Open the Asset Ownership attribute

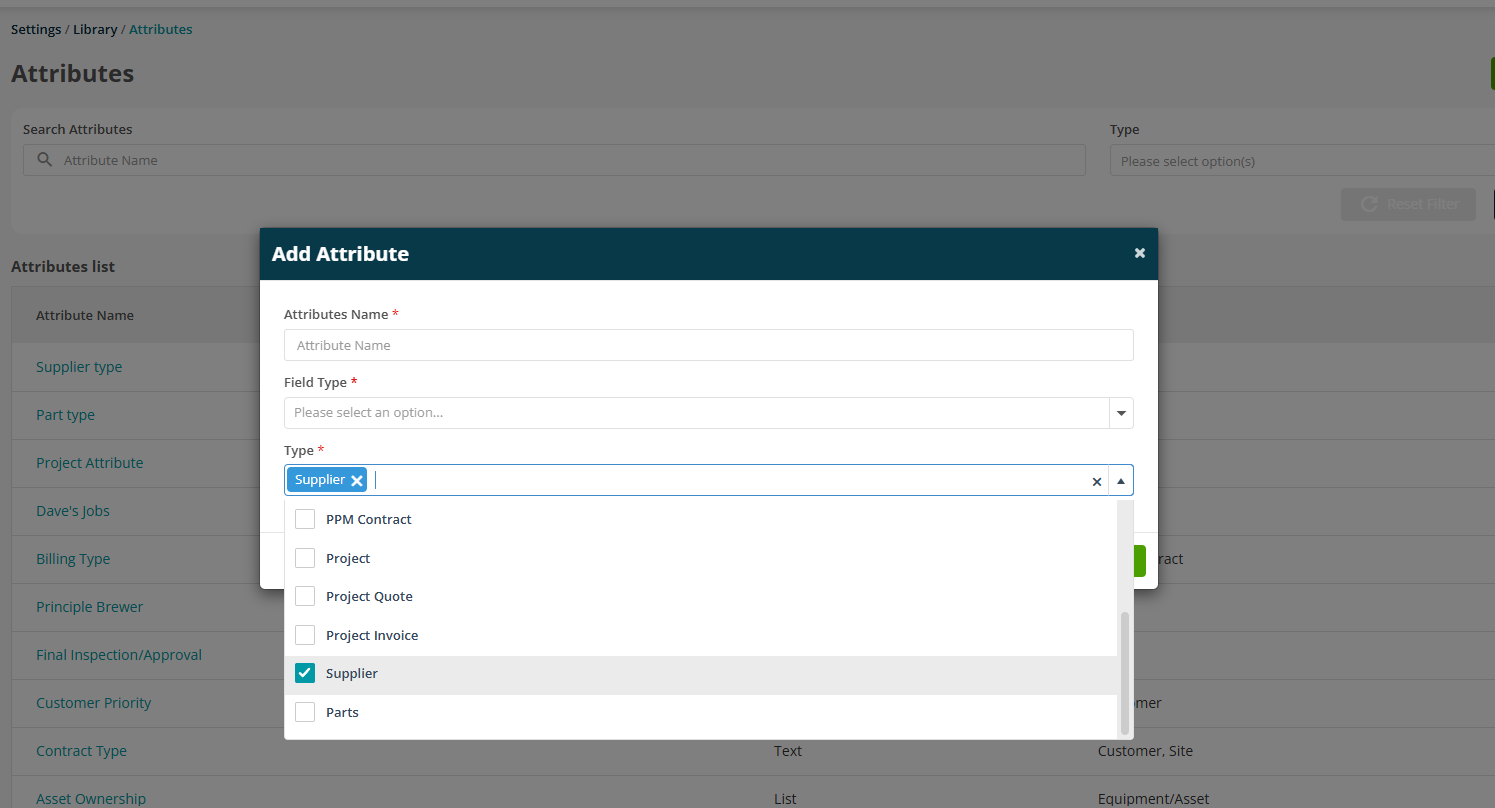91,799
